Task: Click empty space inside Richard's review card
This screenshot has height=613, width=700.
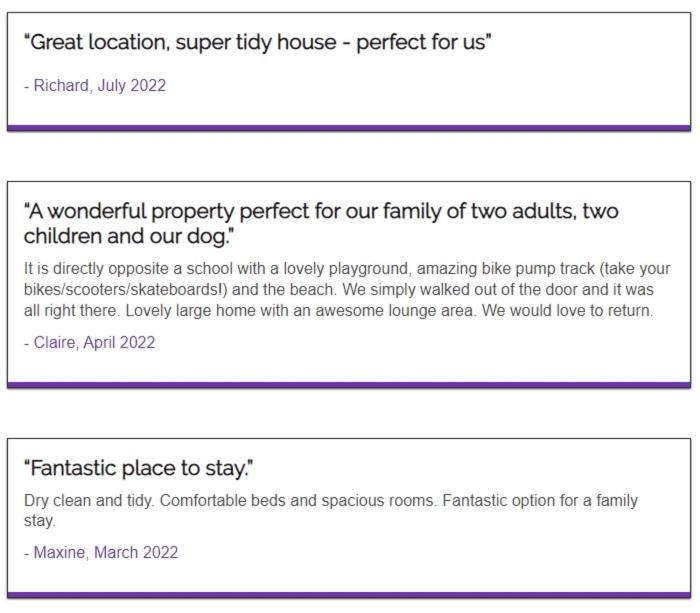Action: [446, 89]
